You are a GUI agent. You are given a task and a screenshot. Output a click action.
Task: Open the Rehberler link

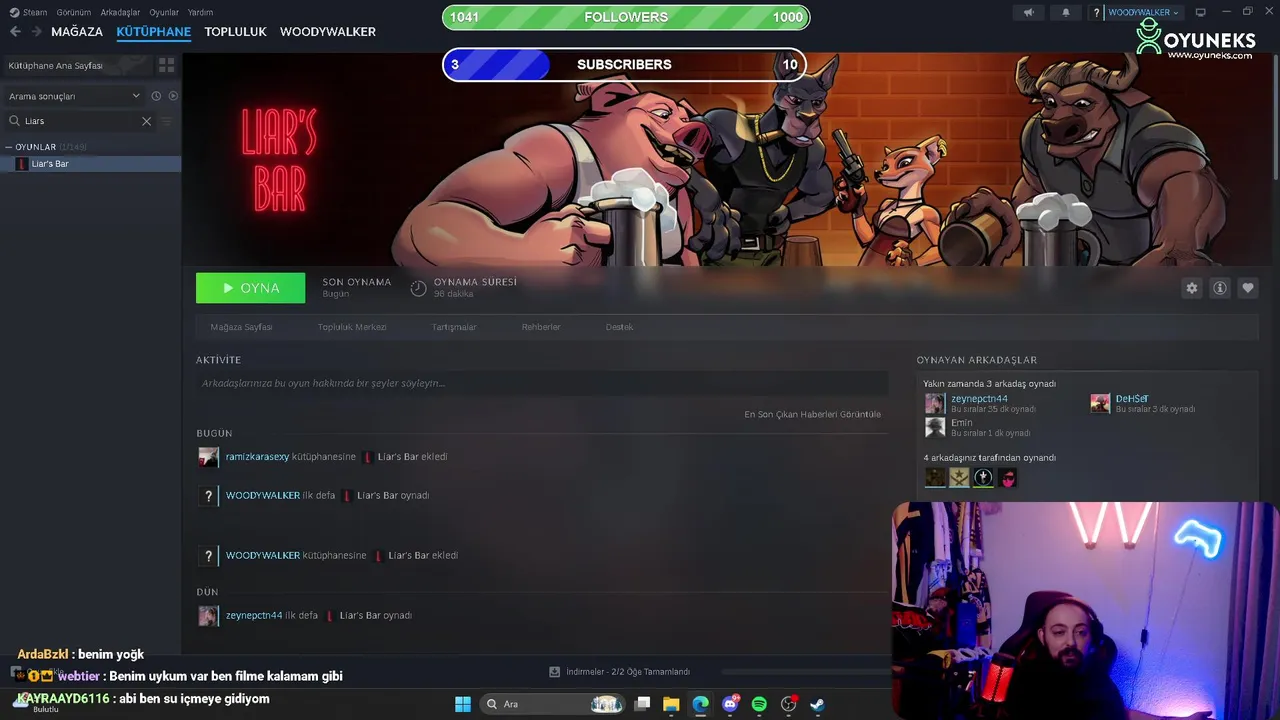coord(541,327)
